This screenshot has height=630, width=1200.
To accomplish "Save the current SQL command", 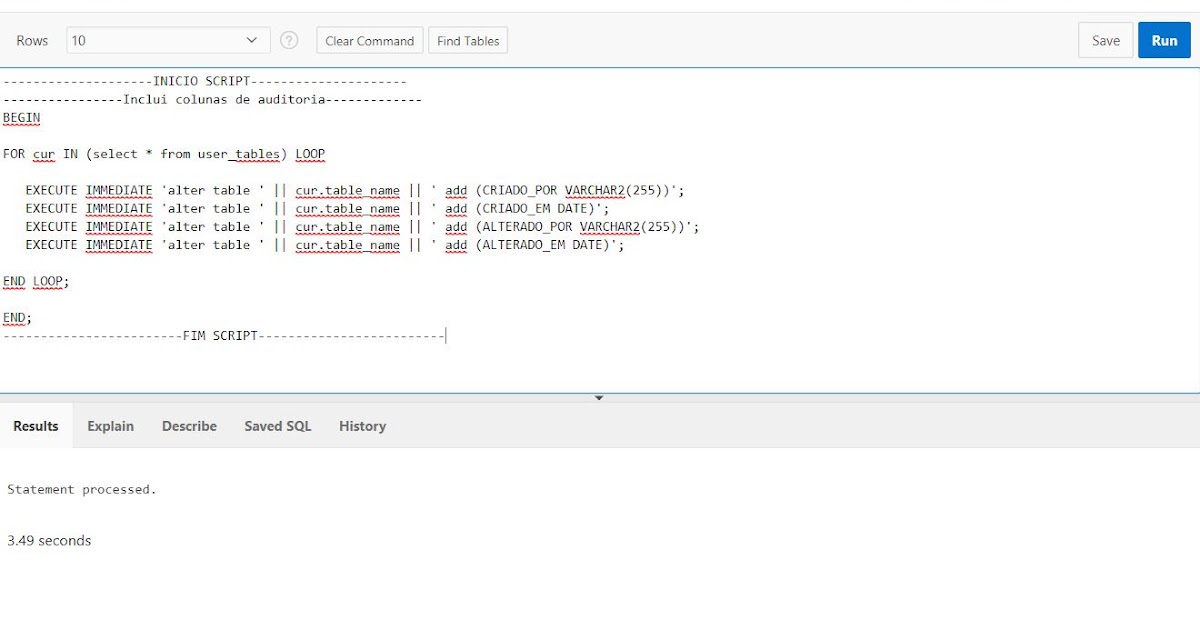I will (1105, 40).
